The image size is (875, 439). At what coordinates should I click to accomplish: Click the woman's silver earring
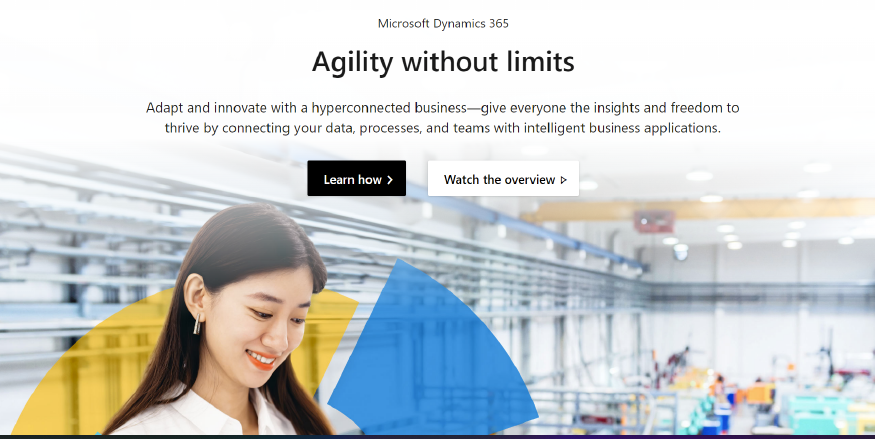(197, 324)
